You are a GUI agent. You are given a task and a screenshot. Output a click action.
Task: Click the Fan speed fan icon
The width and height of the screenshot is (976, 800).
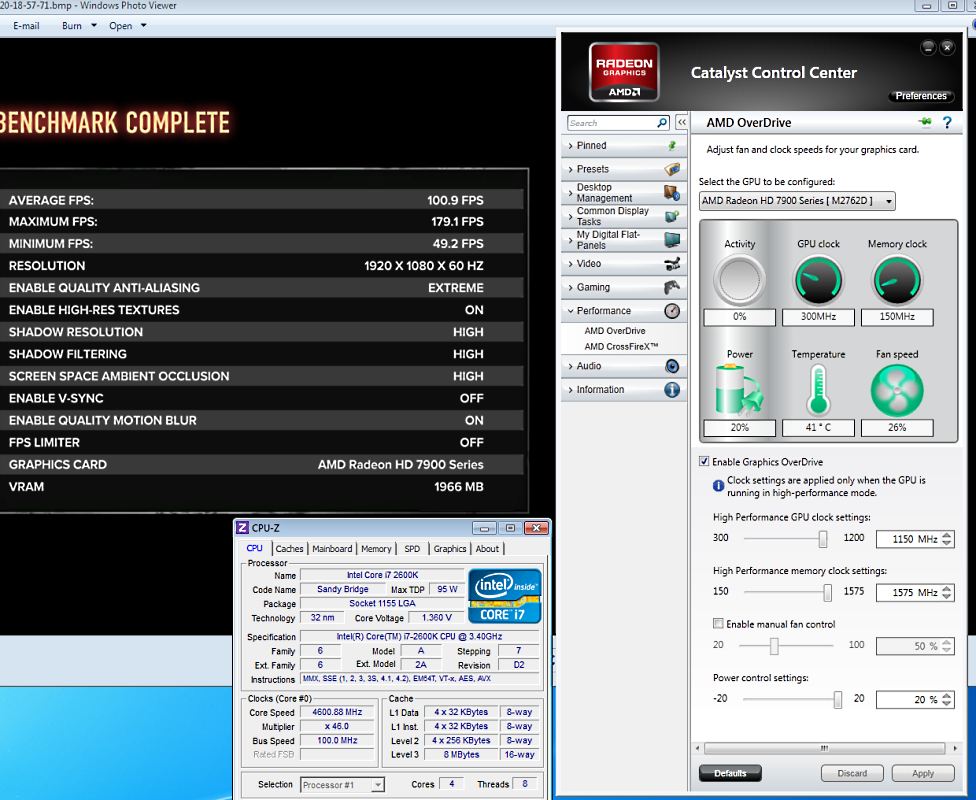[897, 390]
